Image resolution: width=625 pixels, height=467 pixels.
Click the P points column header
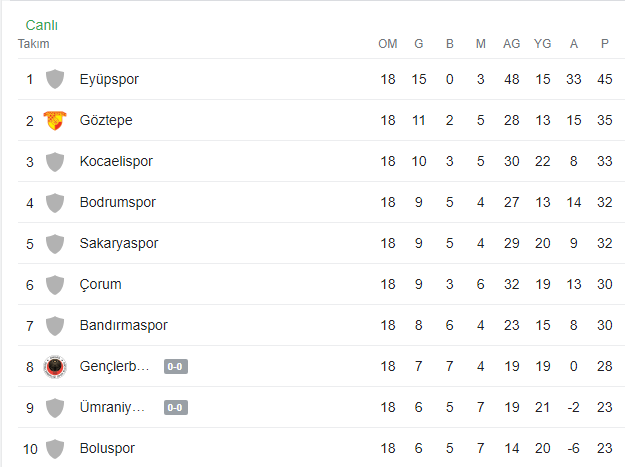pos(605,44)
